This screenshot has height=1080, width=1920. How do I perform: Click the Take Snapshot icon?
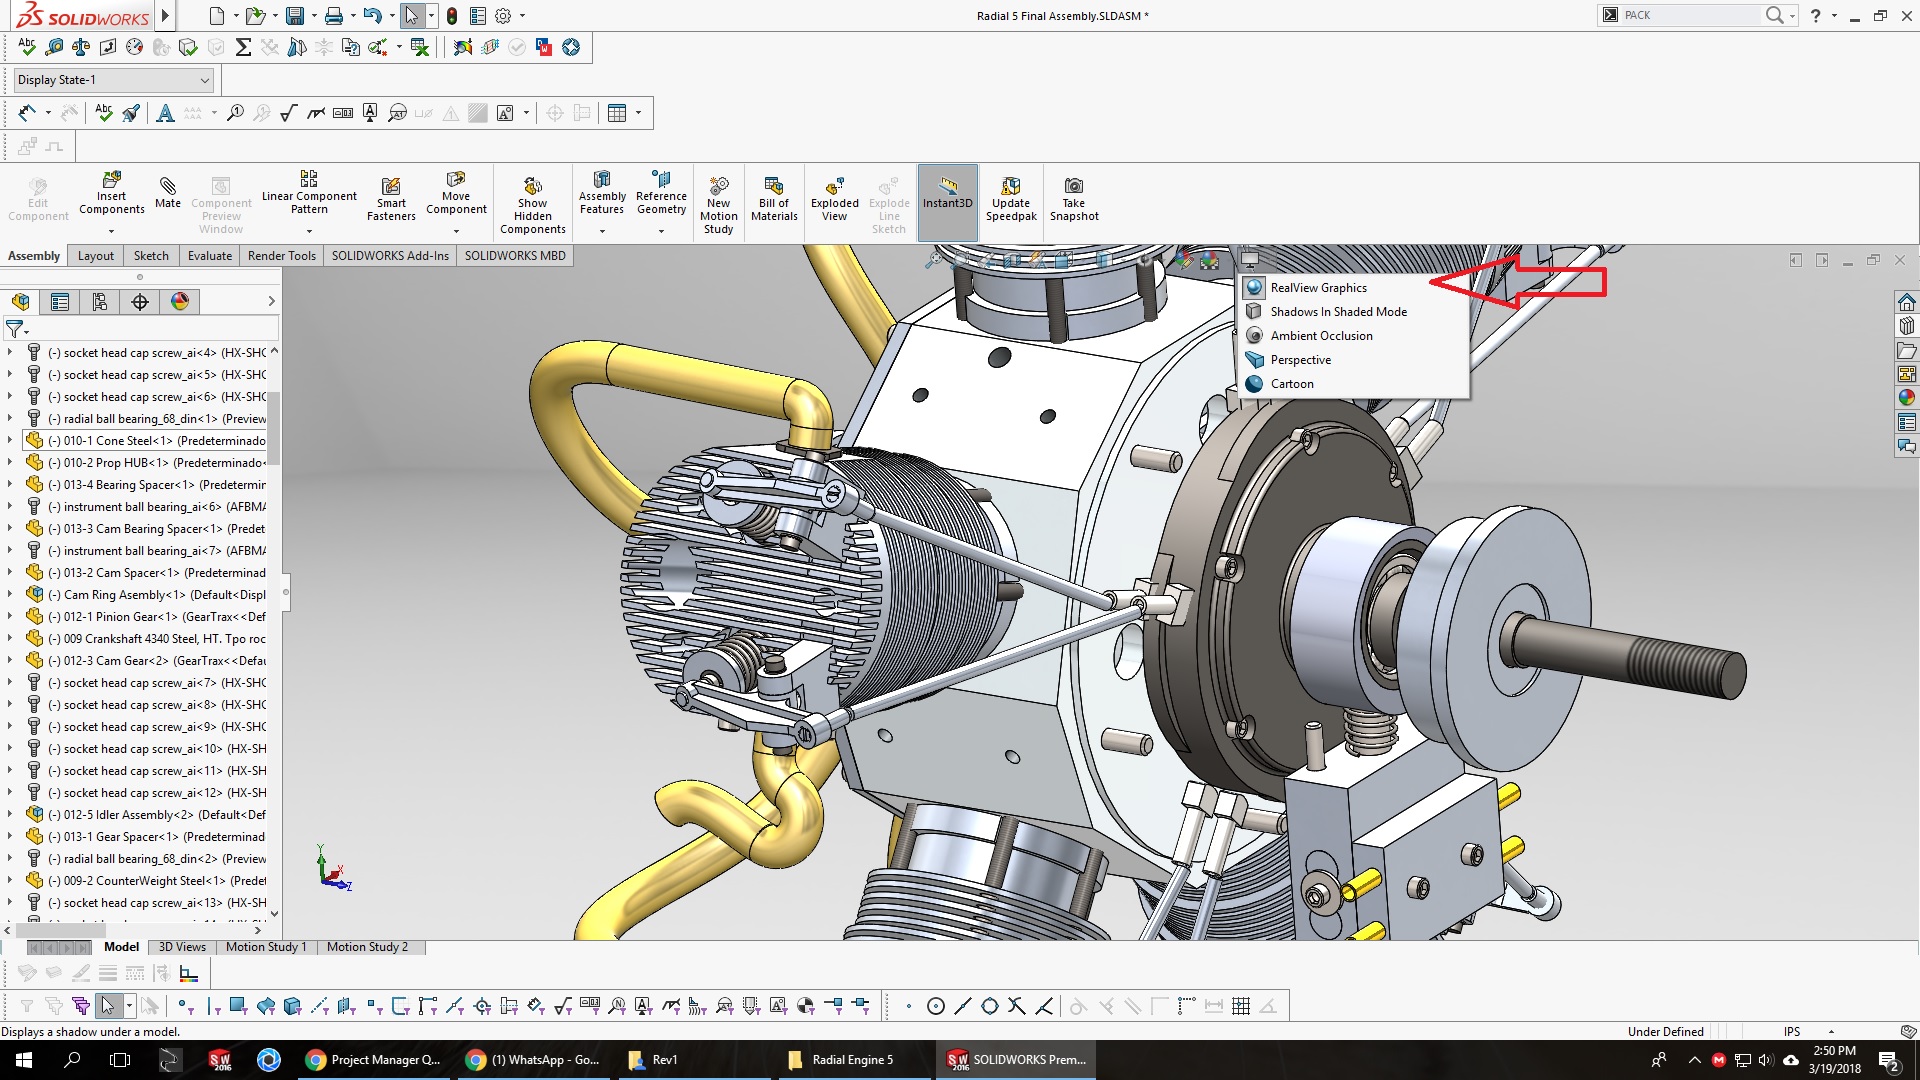[1074, 187]
